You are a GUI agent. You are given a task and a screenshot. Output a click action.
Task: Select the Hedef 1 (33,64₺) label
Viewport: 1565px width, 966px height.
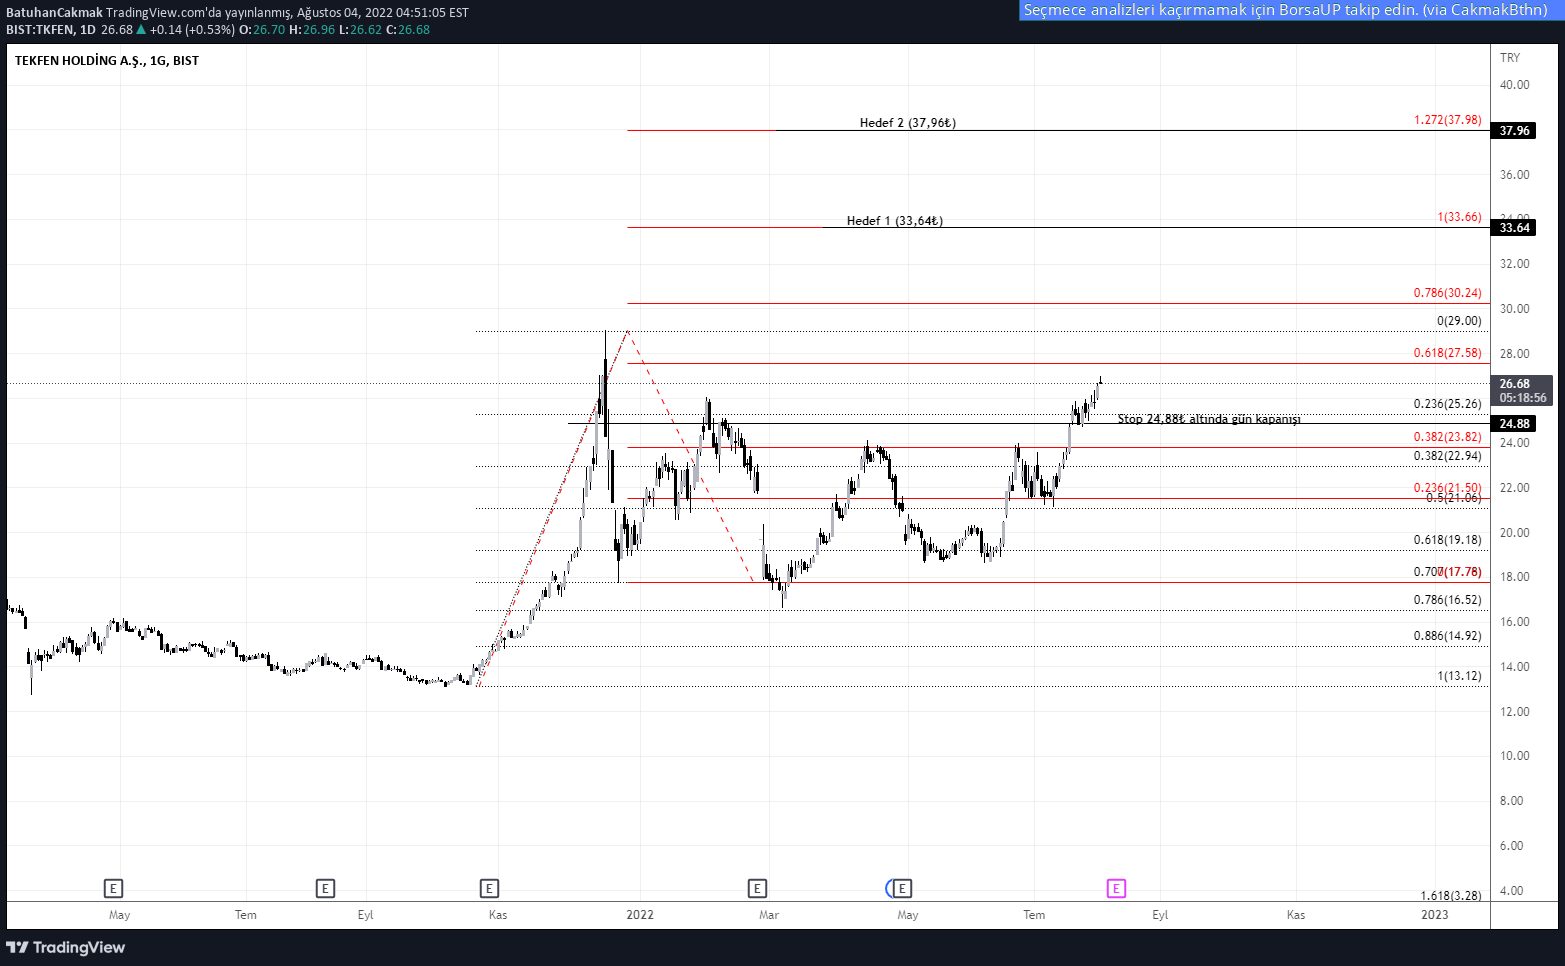pyautogui.click(x=895, y=220)
